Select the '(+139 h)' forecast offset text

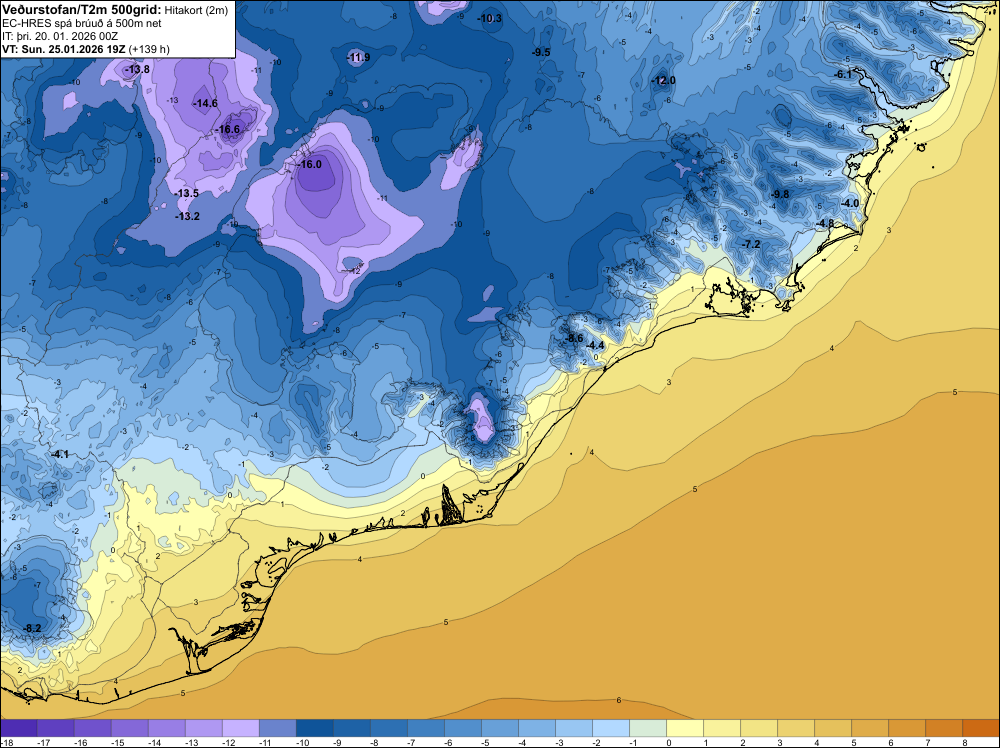click(x=149, y=49)
